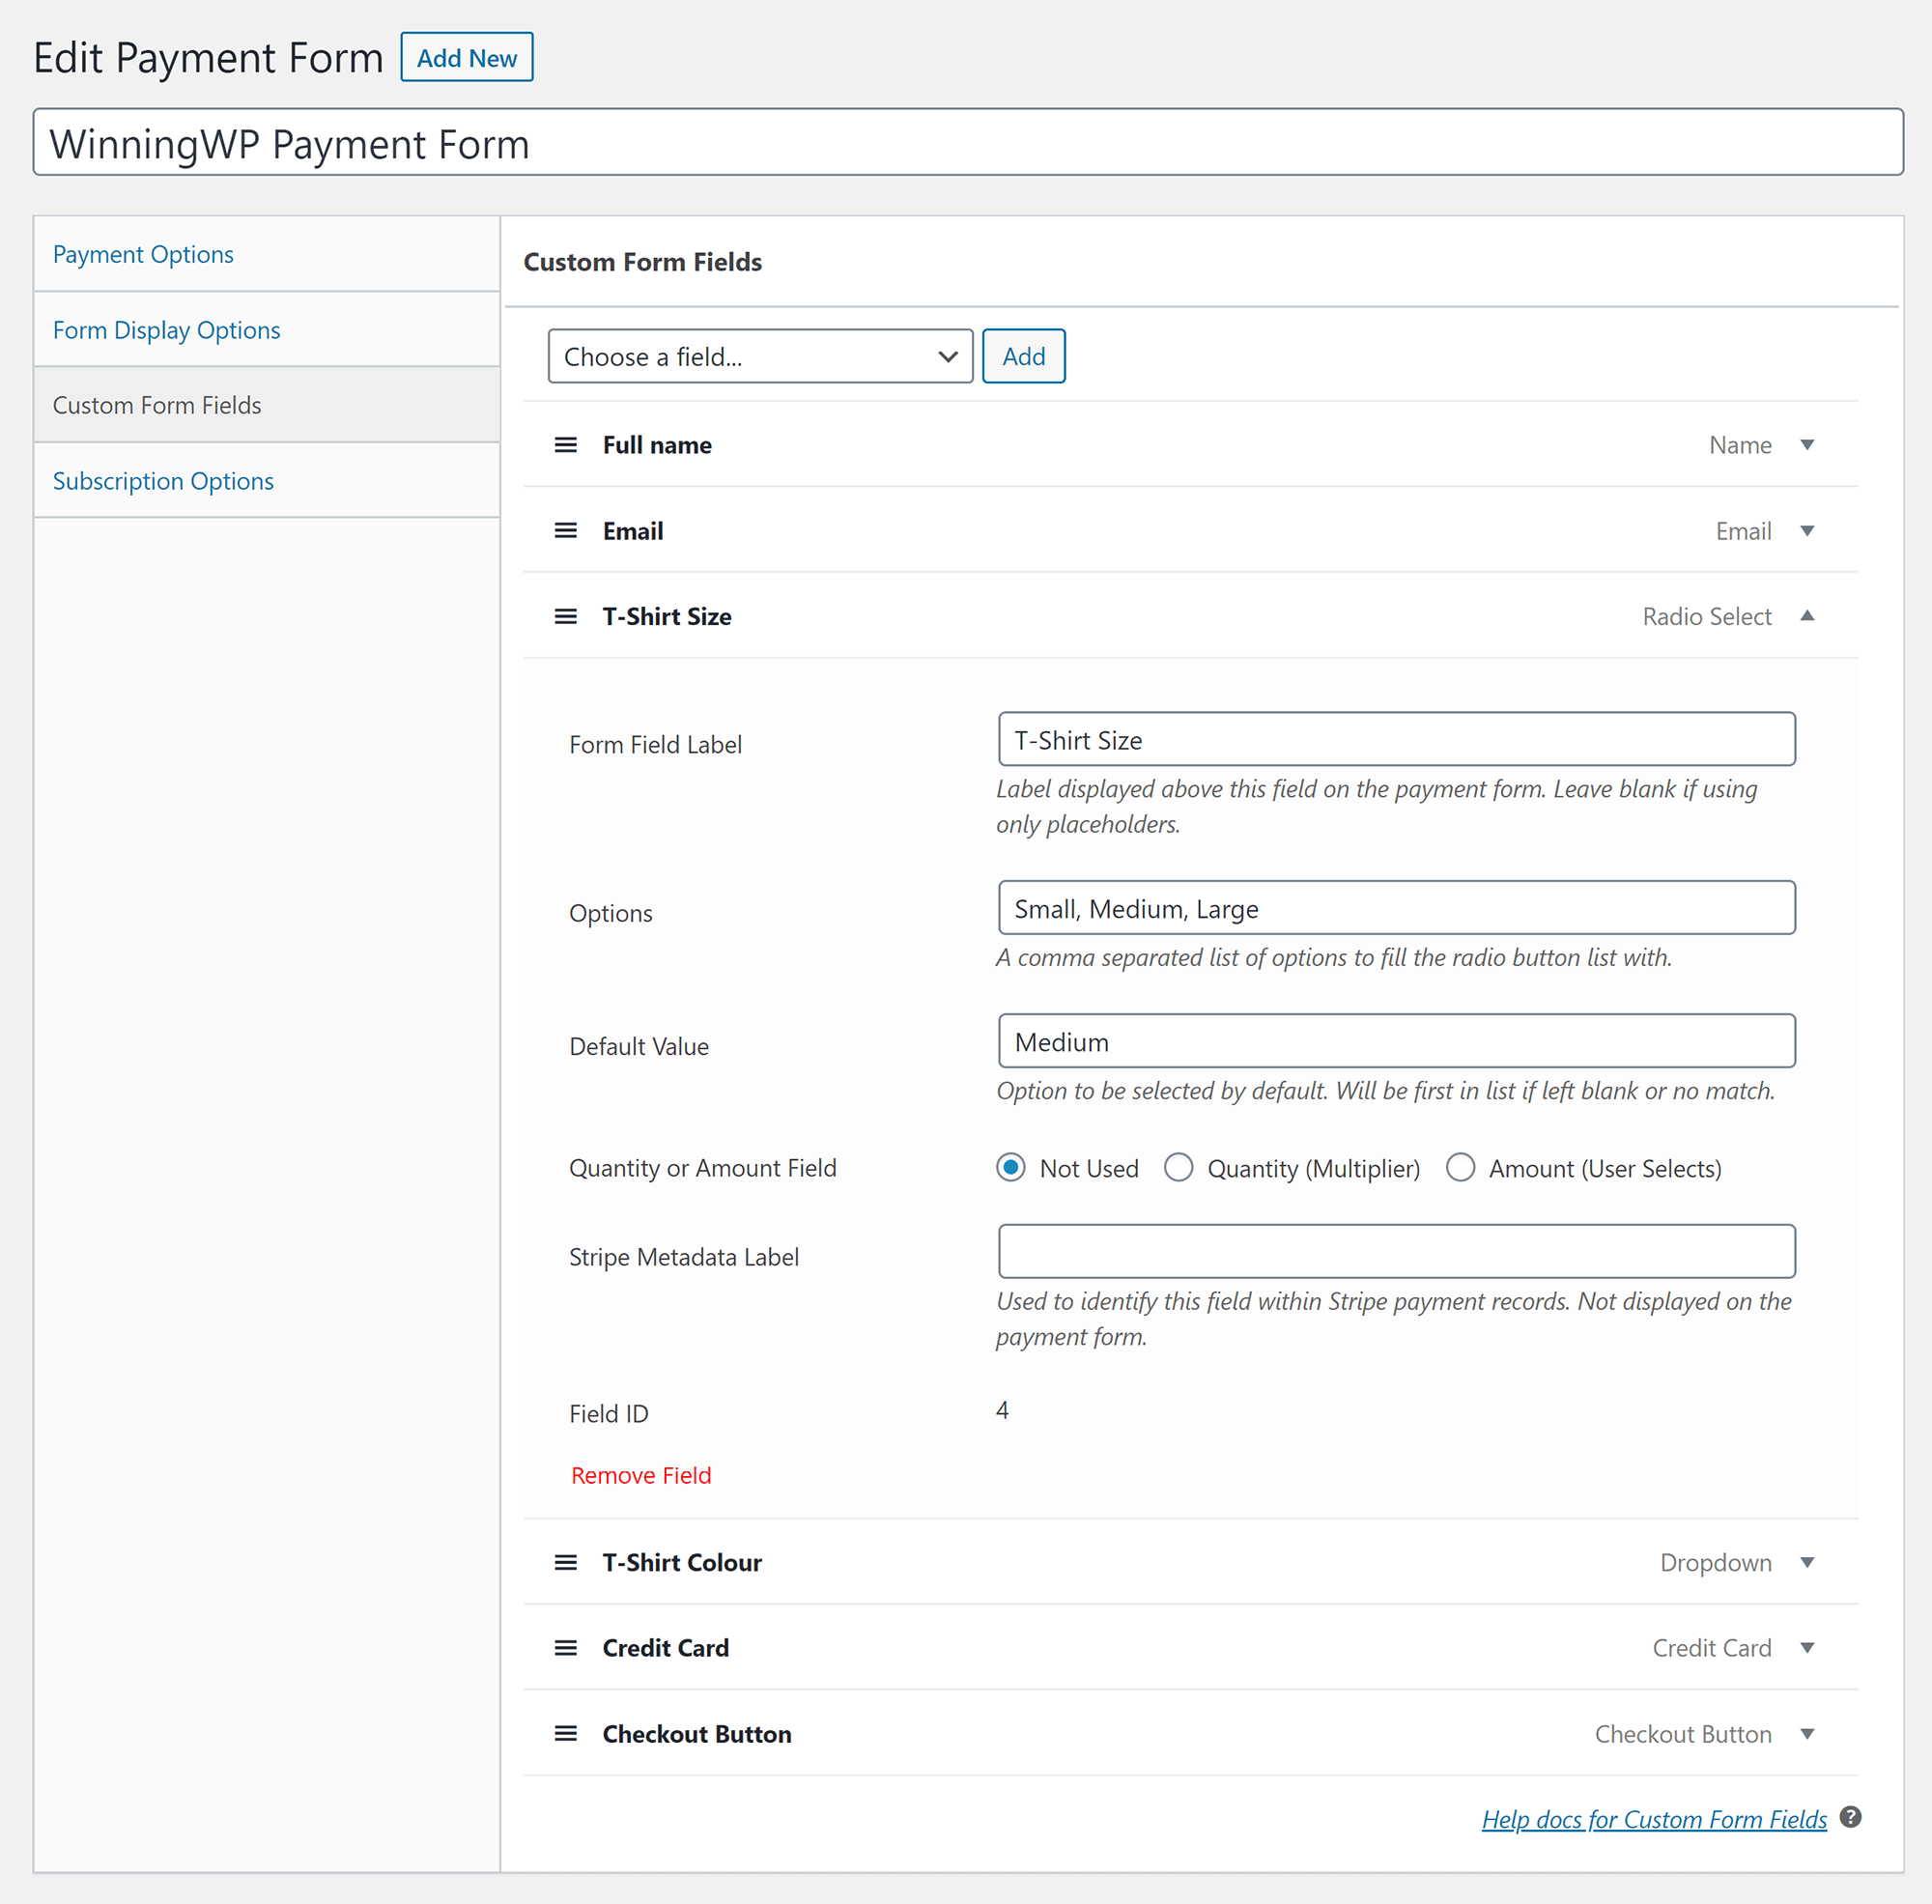Collapse the T-Shirt Size field expander

[x=1810, y=615]
